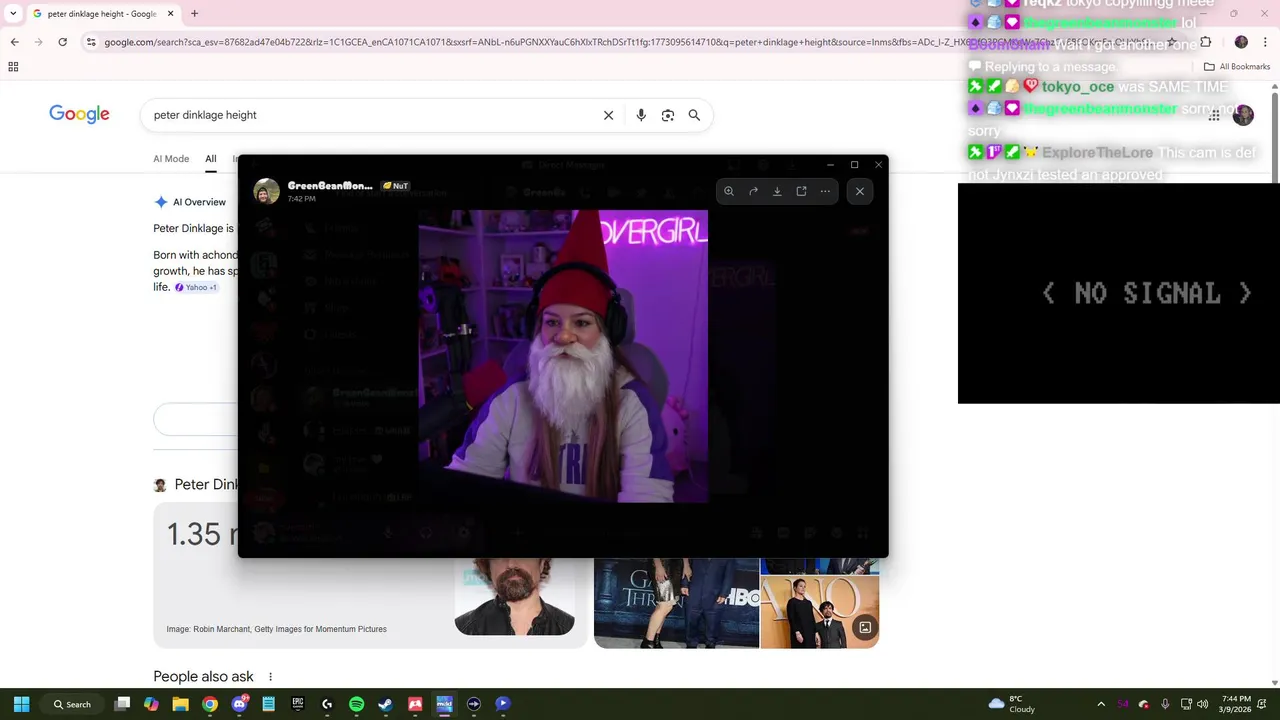The width and height of the screenshot is (1280, 720).
Task: Open File Explorer from taskbar
Action: (180, 704)
